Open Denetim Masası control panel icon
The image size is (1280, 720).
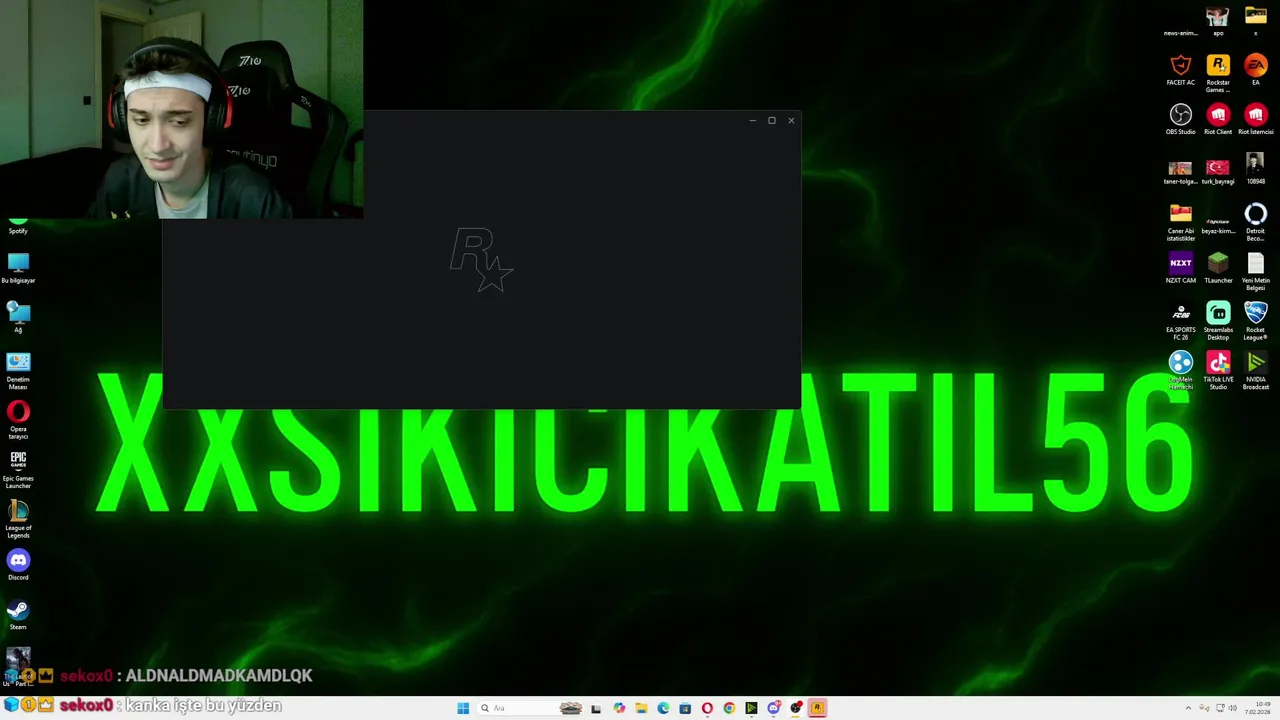[18, 370]
